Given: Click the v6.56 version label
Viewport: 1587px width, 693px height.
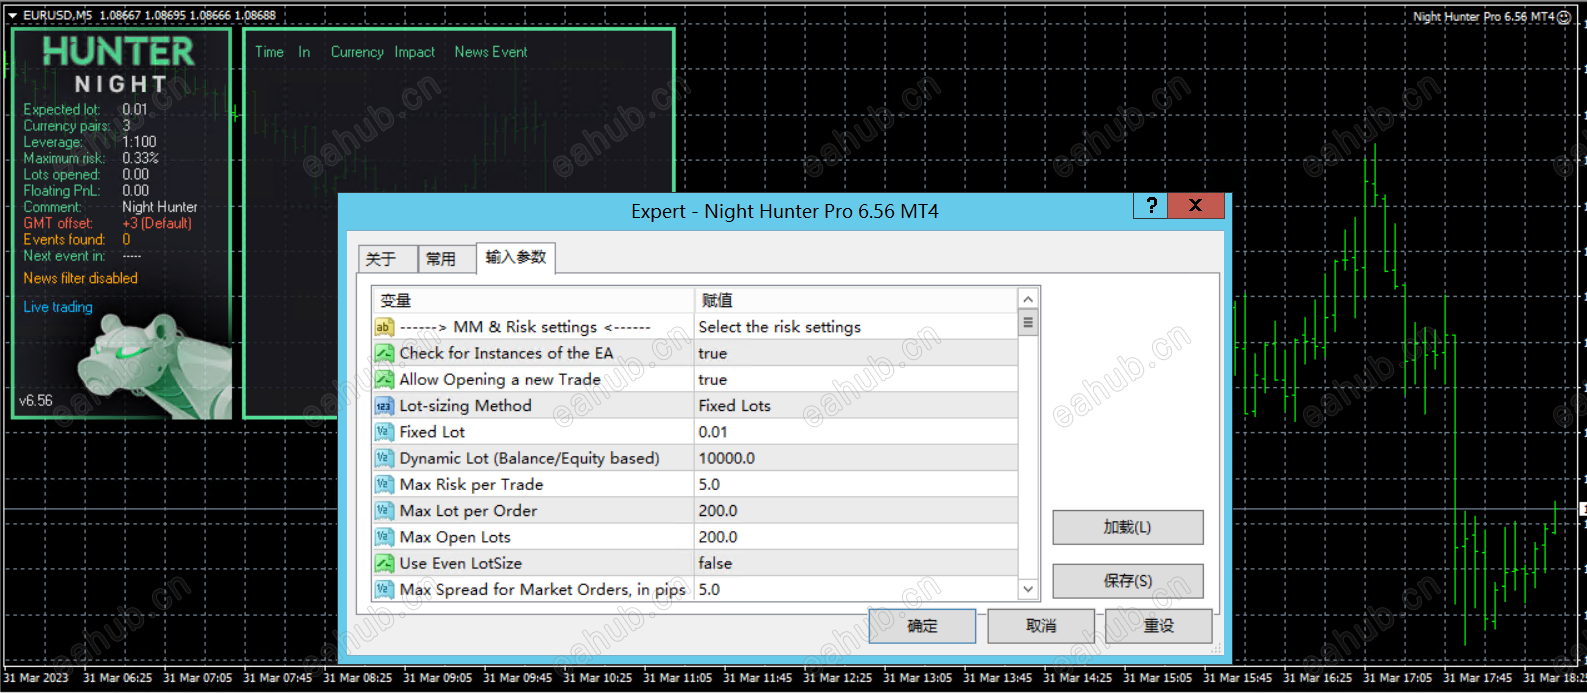Looking at the screenshot, I should tap(36, 401).
